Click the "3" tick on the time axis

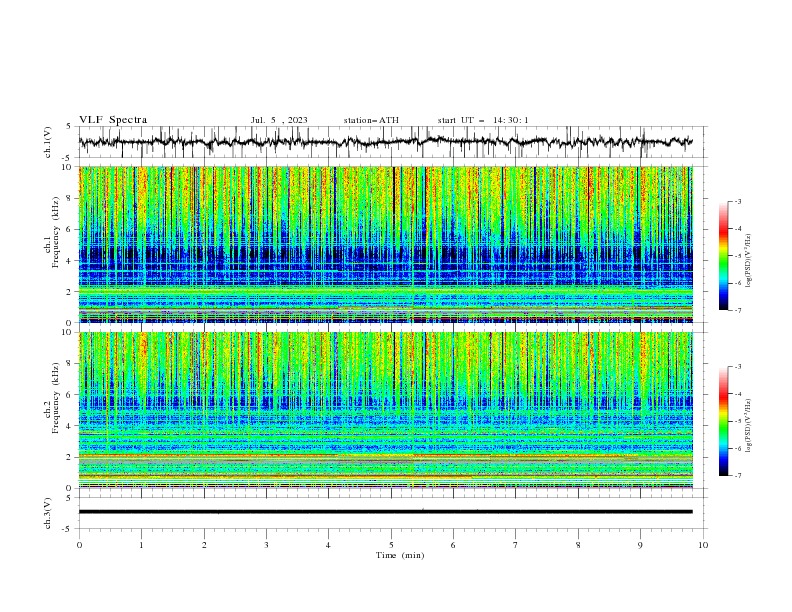coord(266,545)
